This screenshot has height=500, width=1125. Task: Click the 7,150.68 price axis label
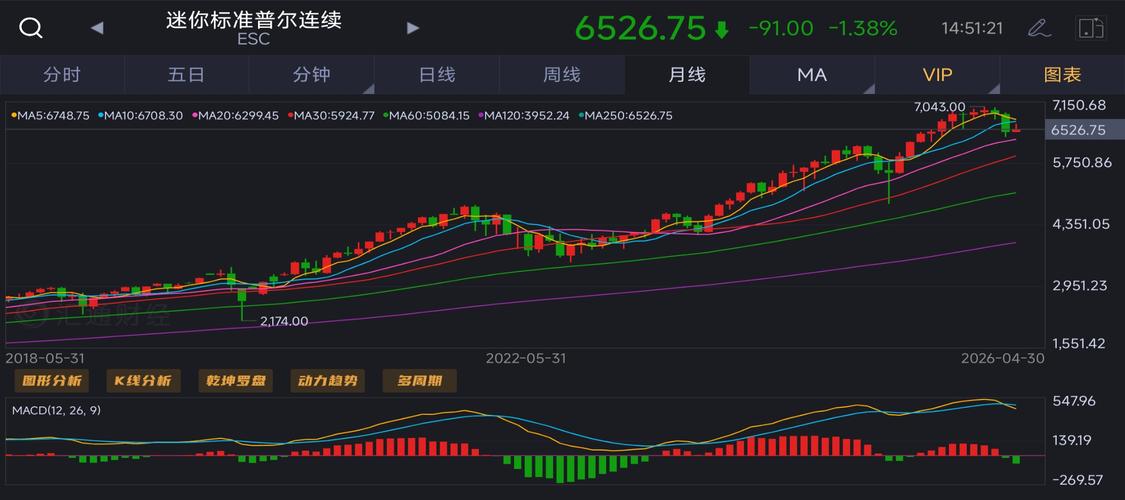(1078, 105)
